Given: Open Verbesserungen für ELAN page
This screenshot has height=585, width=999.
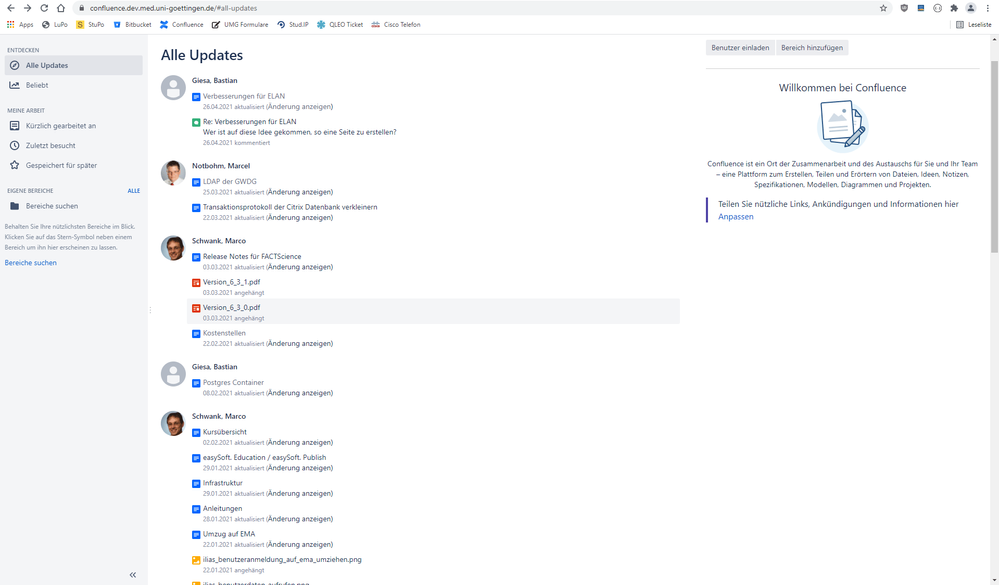Looking at the screenshot, I should [x=244, y=96].
